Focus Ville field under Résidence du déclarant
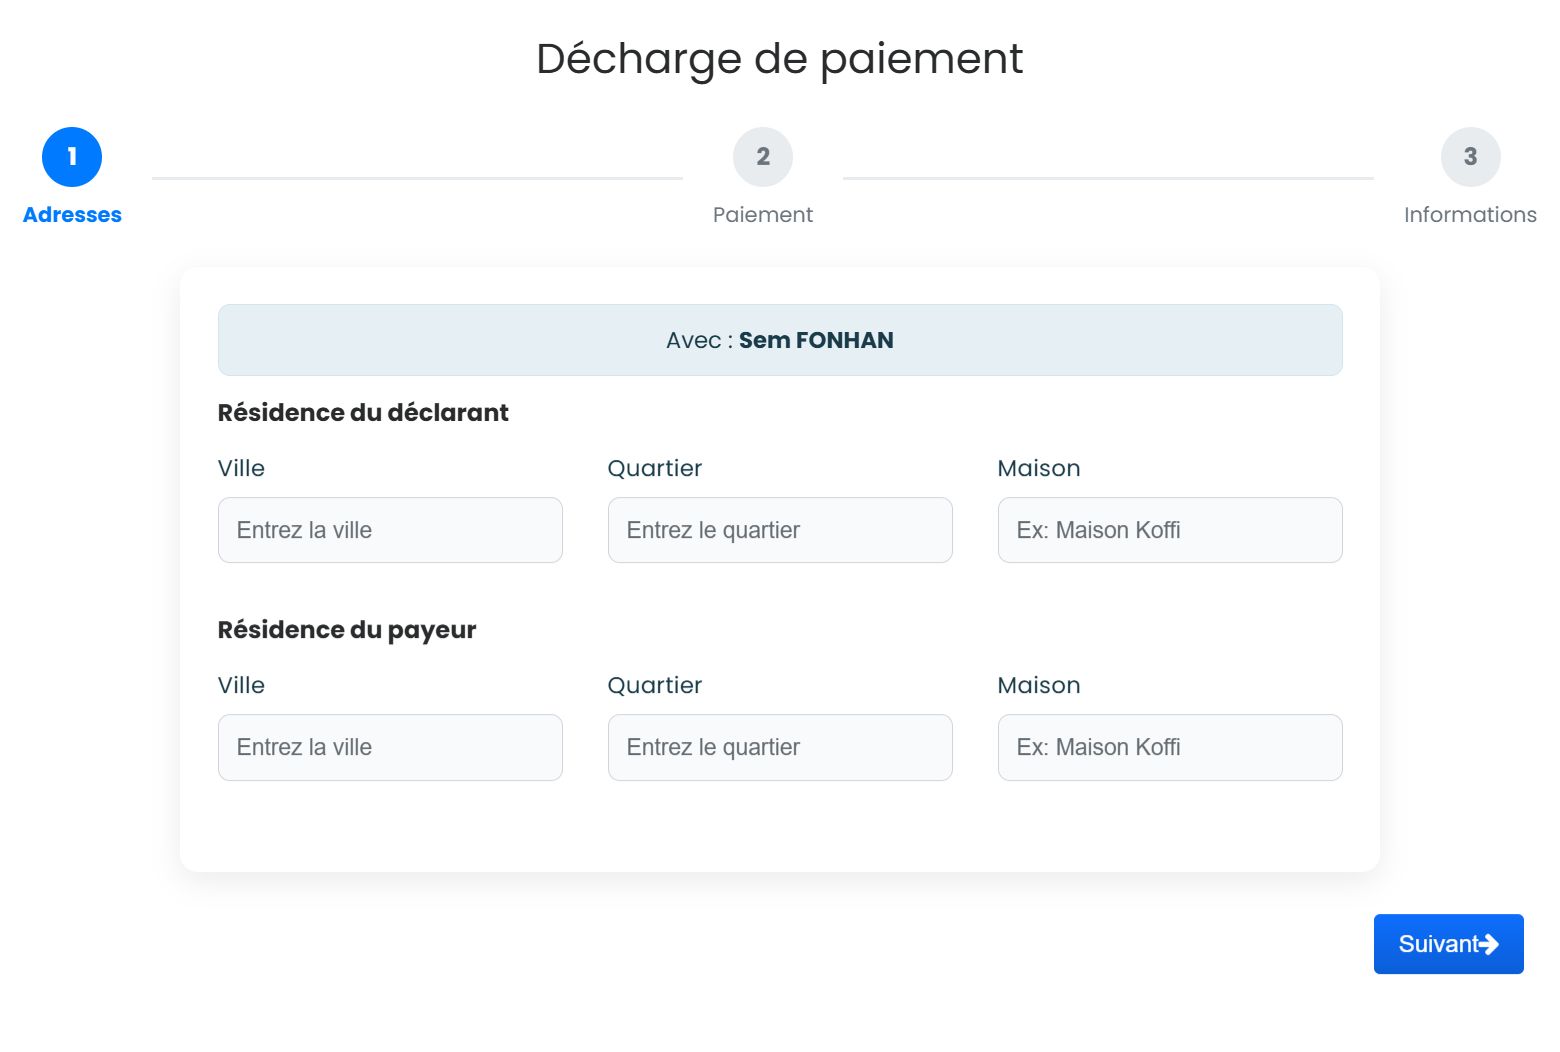1560x1052 pixels. pos(390,530)
